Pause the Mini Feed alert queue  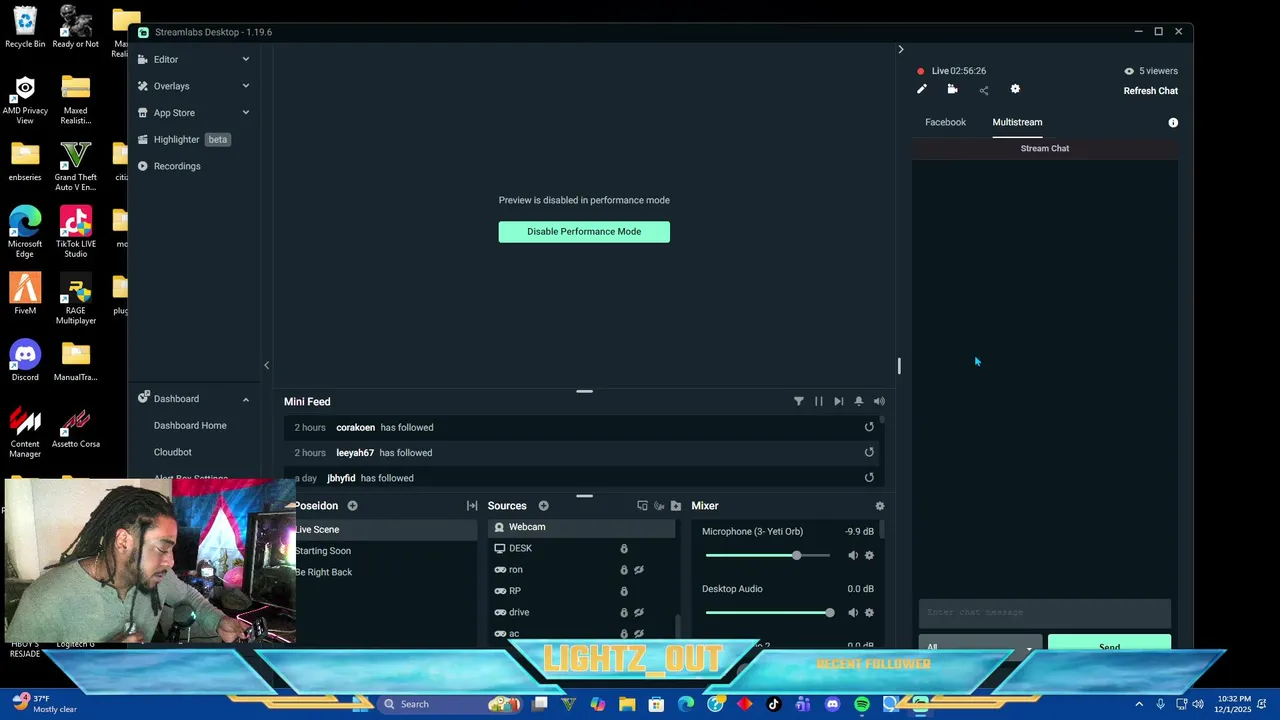[x=819, y=401]
